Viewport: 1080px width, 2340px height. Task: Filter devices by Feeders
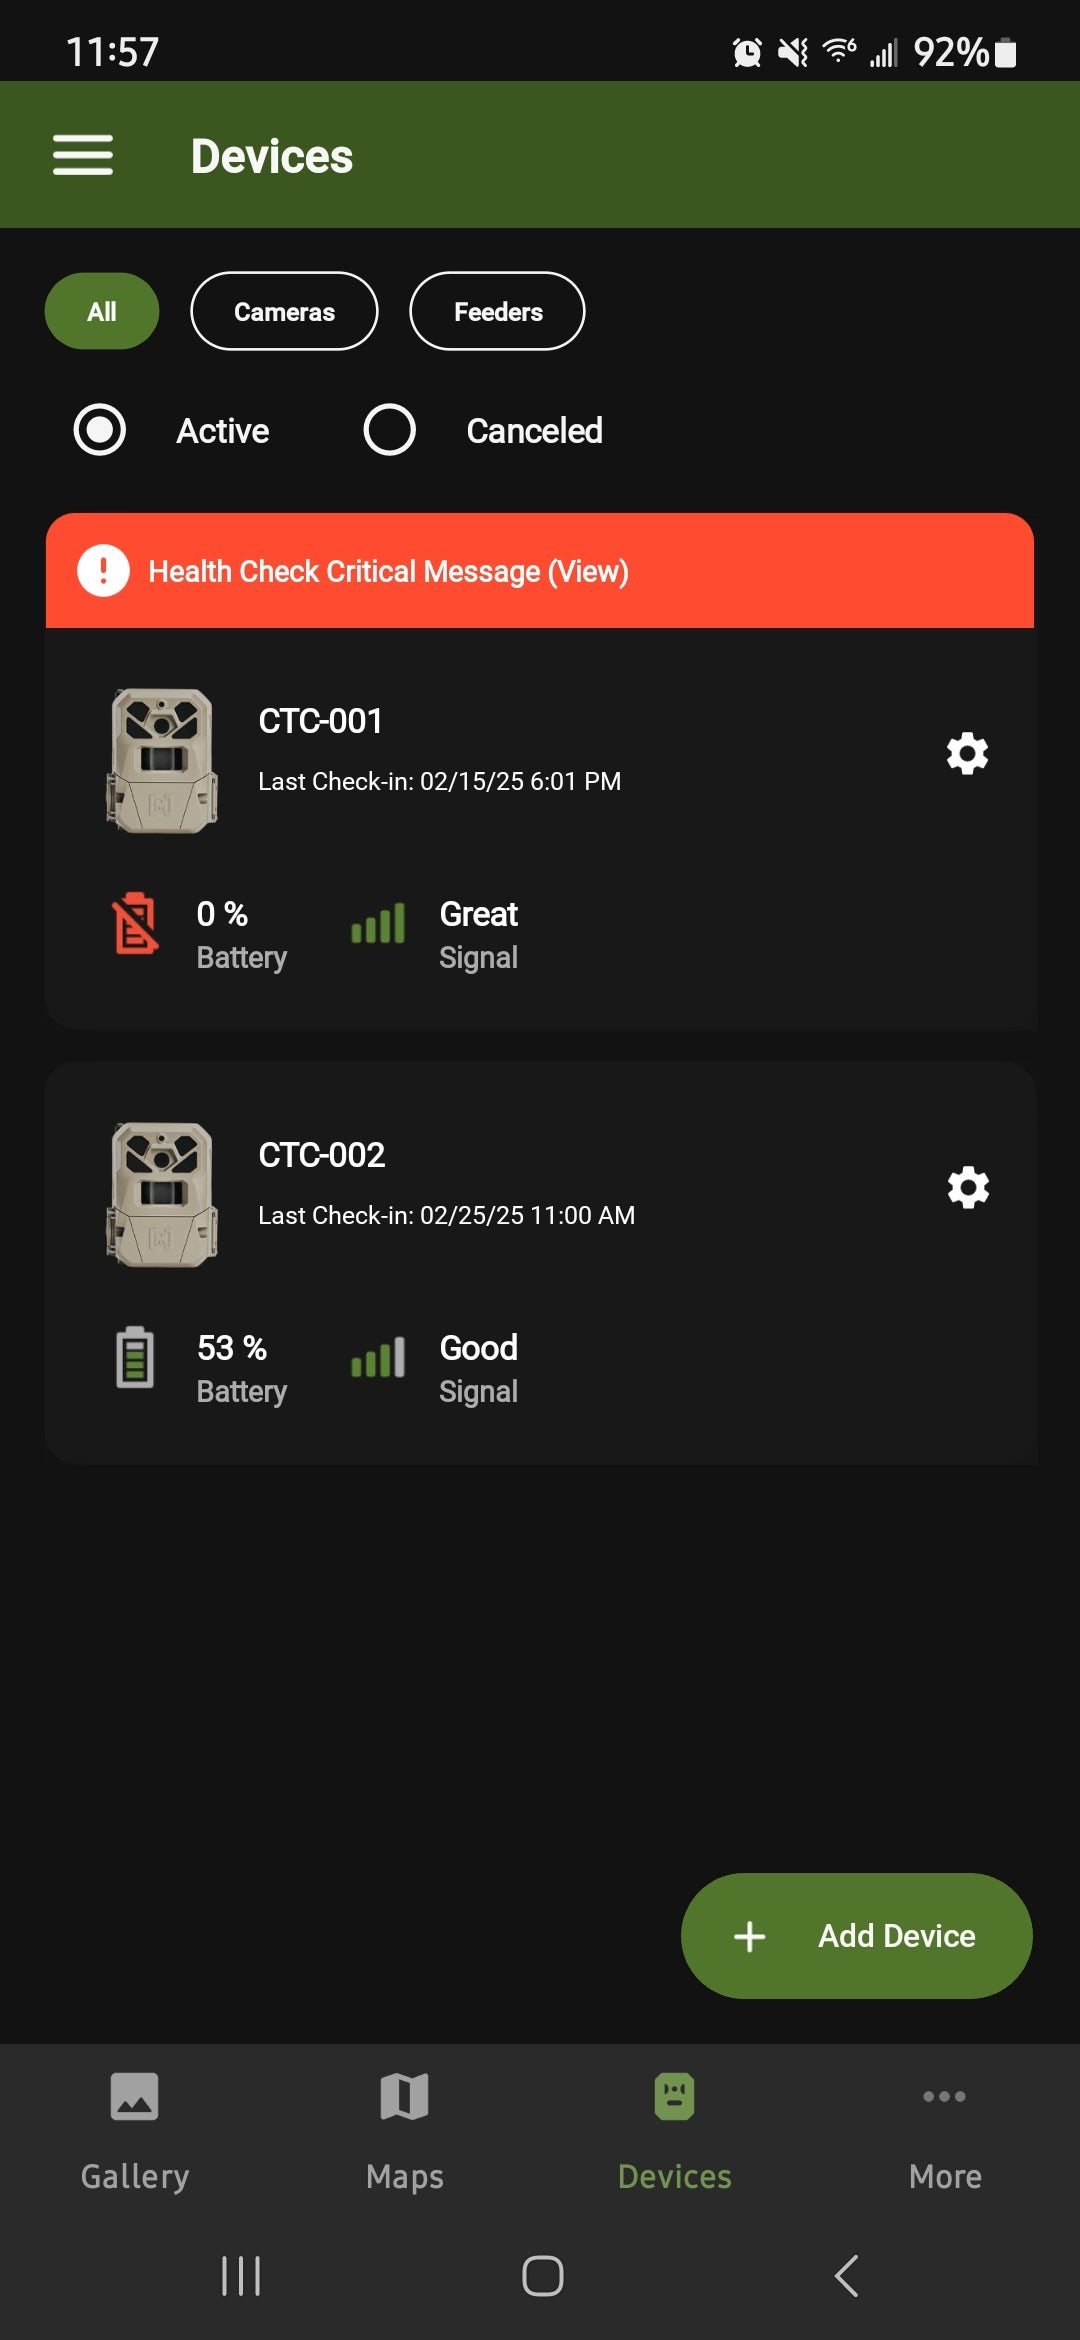(497, 311)
